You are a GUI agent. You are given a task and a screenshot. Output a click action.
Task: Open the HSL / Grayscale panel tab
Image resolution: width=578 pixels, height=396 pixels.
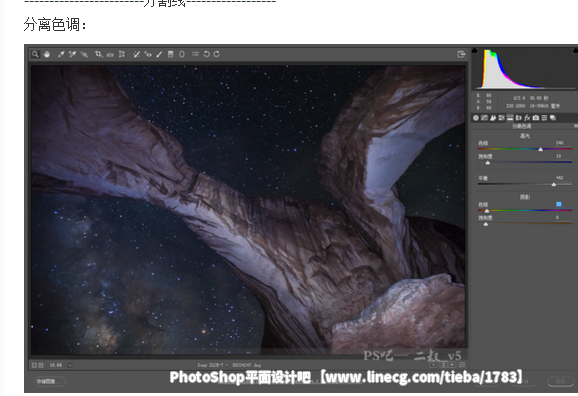[x=501, y=118]
